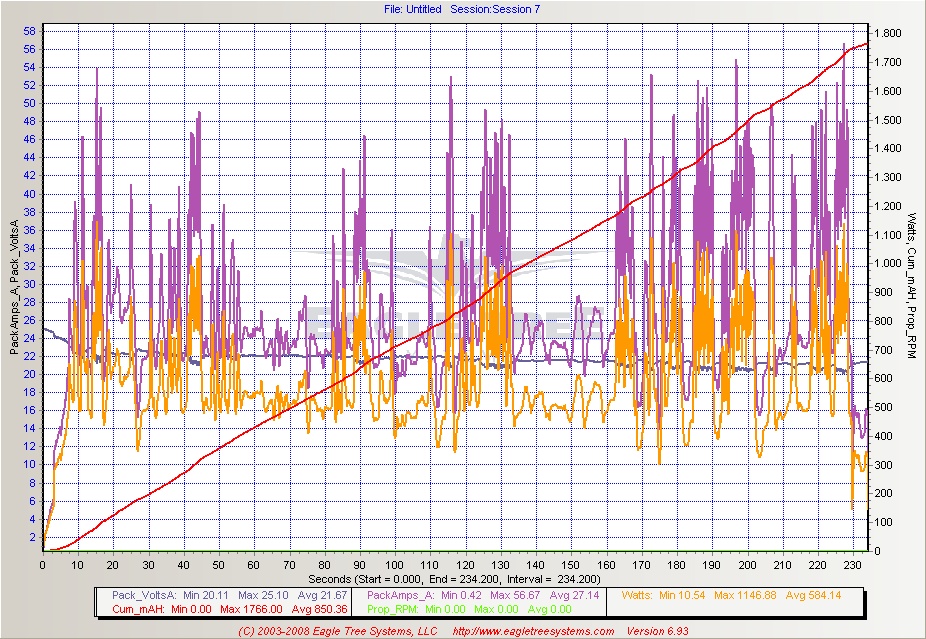
Task: Click the "180" tick on the seconds axis
Action: 677,565
